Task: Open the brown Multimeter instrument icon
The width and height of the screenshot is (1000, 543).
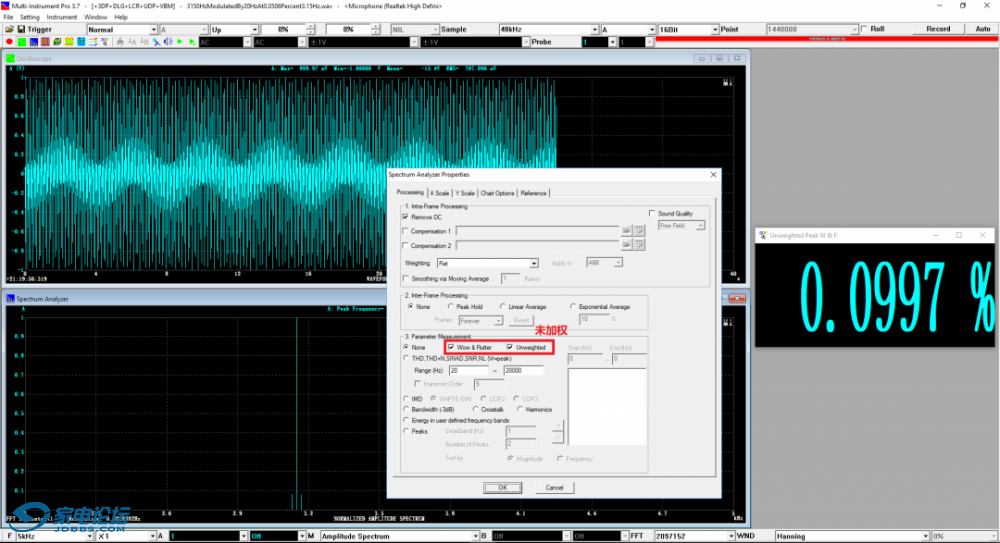Action: tap(45, 42)
